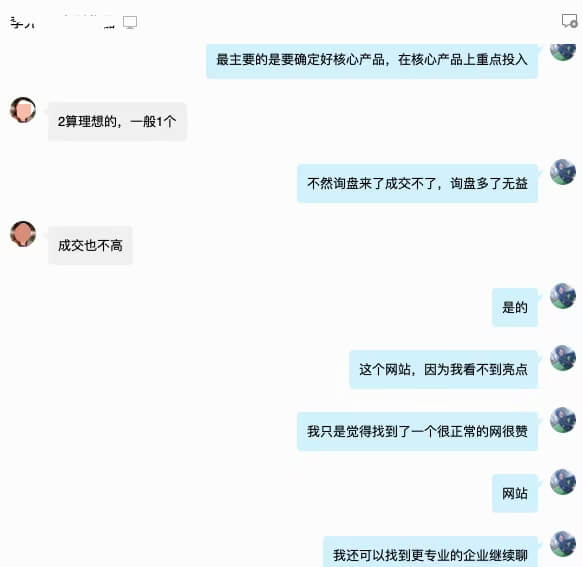Click sender avatar beside "我还可以找到更专业的企业" message
Screen dimensions: 583x567
click(563, 544)
